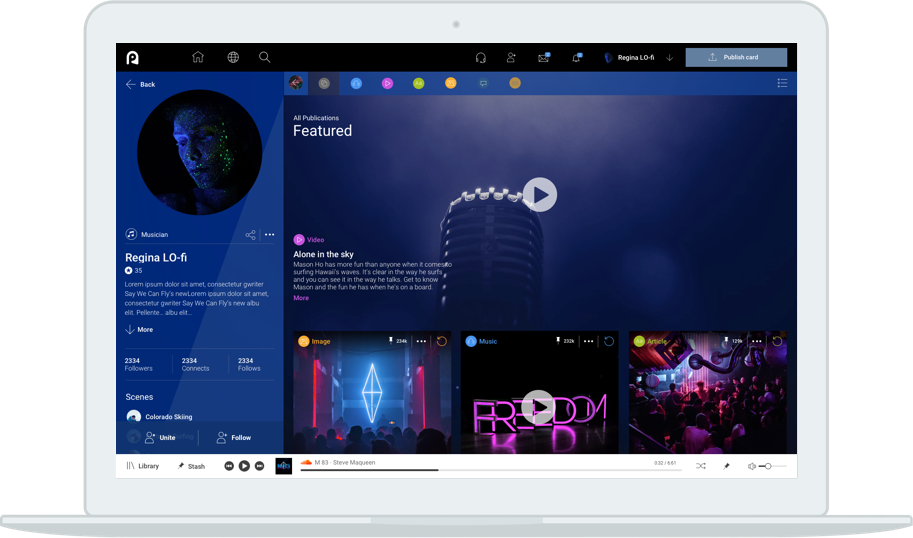This screenshot has width=913, height=538.
Task: Click M 83 - Steve Maqueen track title
Action: point(345,462)
